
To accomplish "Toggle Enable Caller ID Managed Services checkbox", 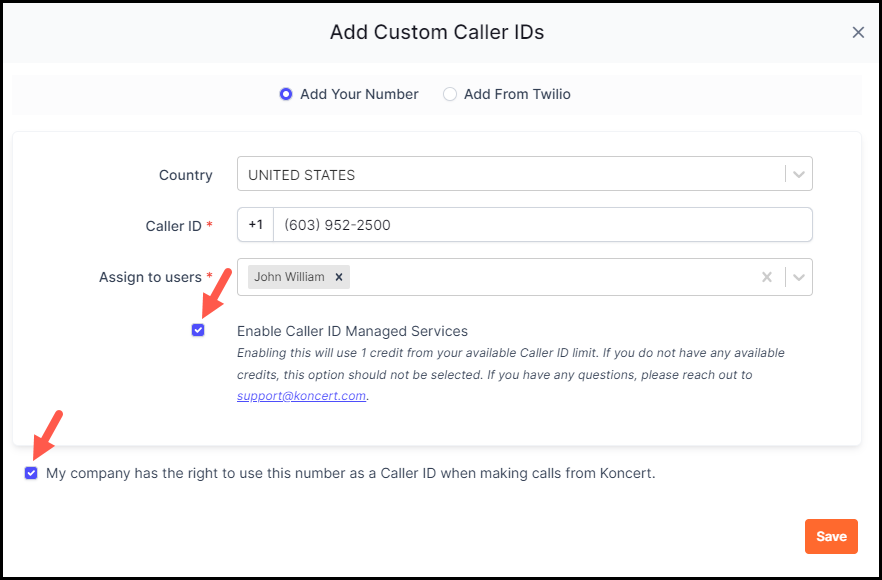I will coord(198,330).
